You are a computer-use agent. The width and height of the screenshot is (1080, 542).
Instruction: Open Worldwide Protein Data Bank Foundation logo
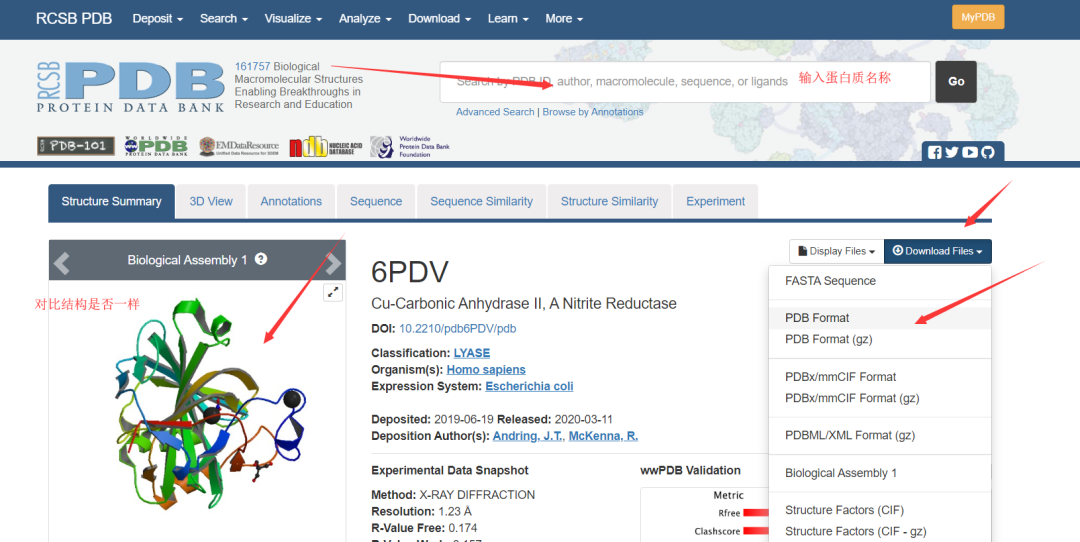coord(410,147)
